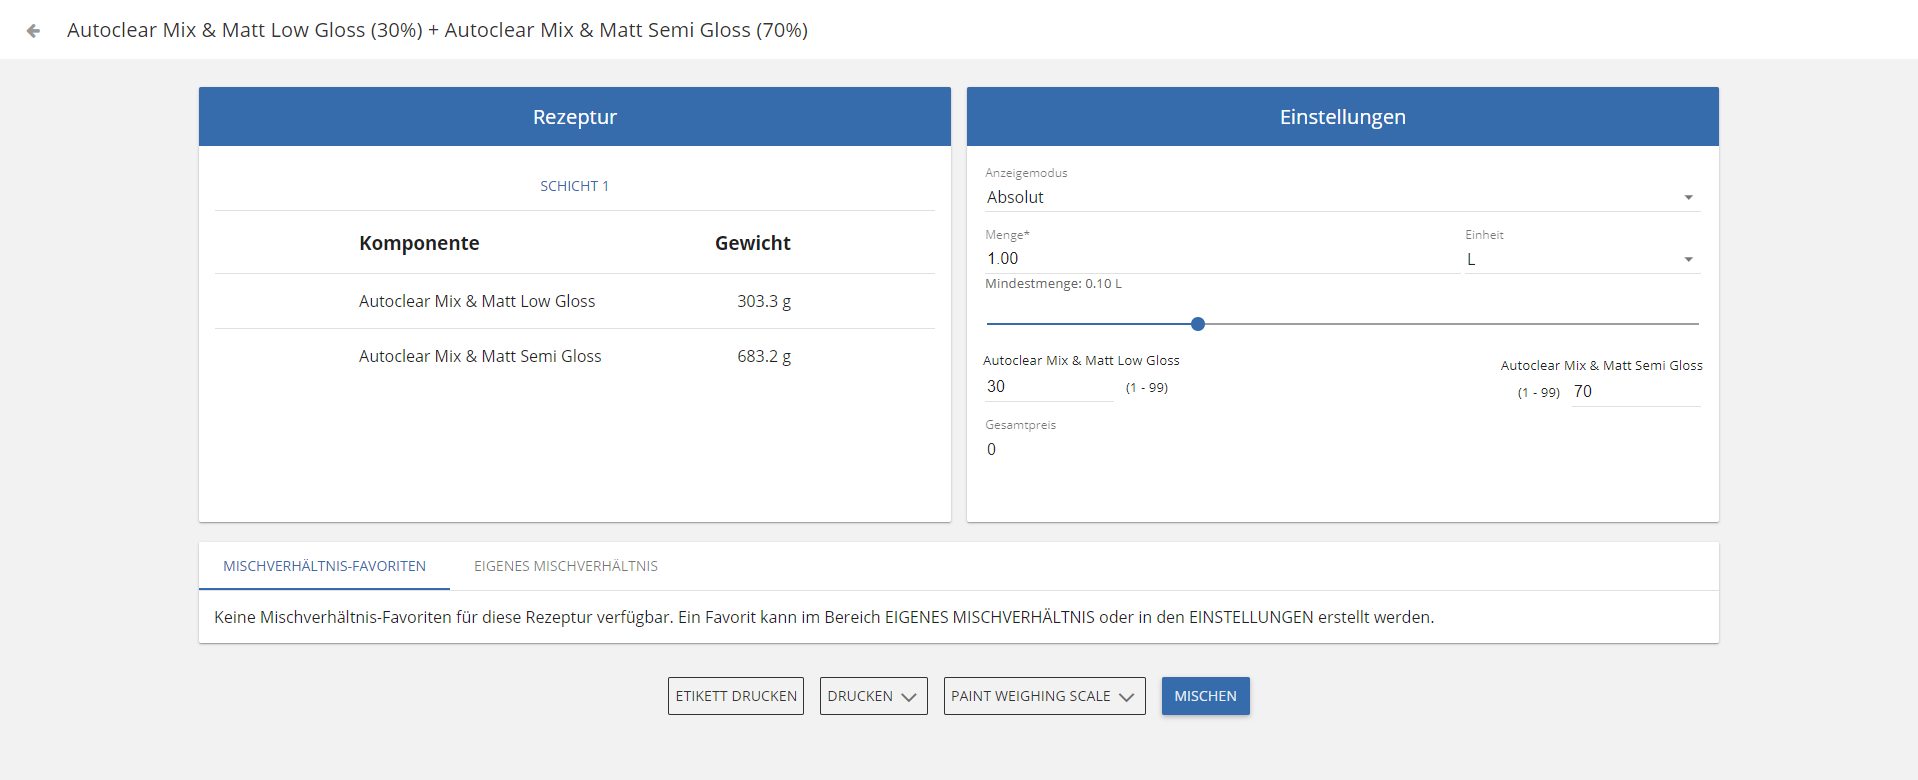Image resolution: width=1918 pixels, height=780 pixels.
Task: Go back with the arrow icon
Action: pos(33,31)
